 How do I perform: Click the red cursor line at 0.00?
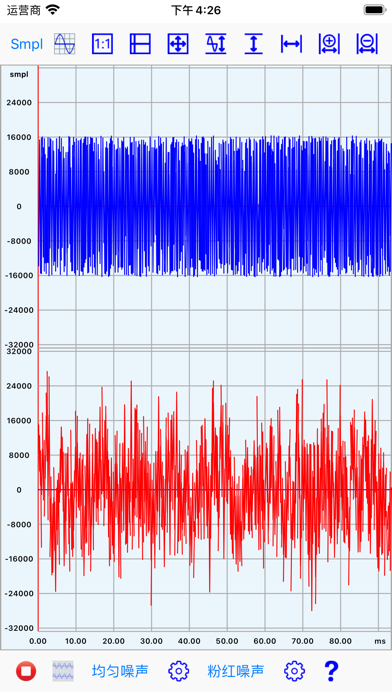(x=38, y=348)
